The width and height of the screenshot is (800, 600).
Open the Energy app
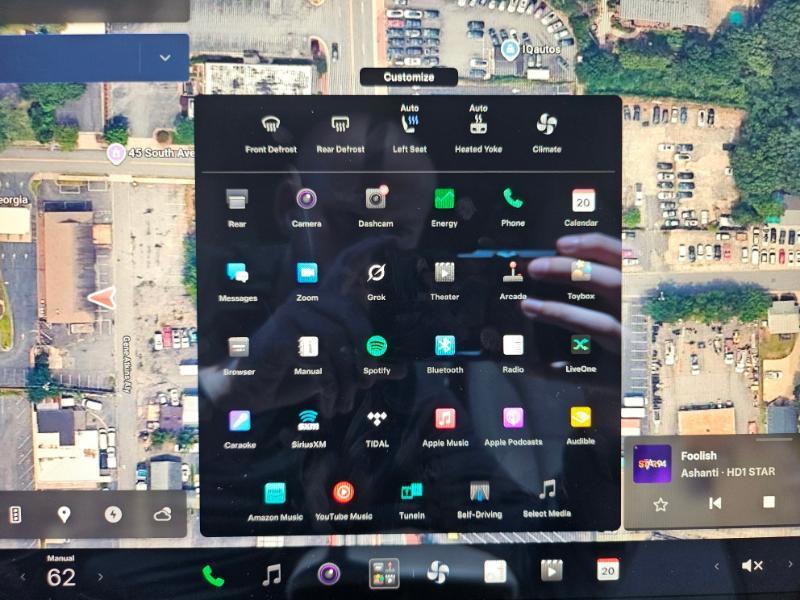coord(444,207)
